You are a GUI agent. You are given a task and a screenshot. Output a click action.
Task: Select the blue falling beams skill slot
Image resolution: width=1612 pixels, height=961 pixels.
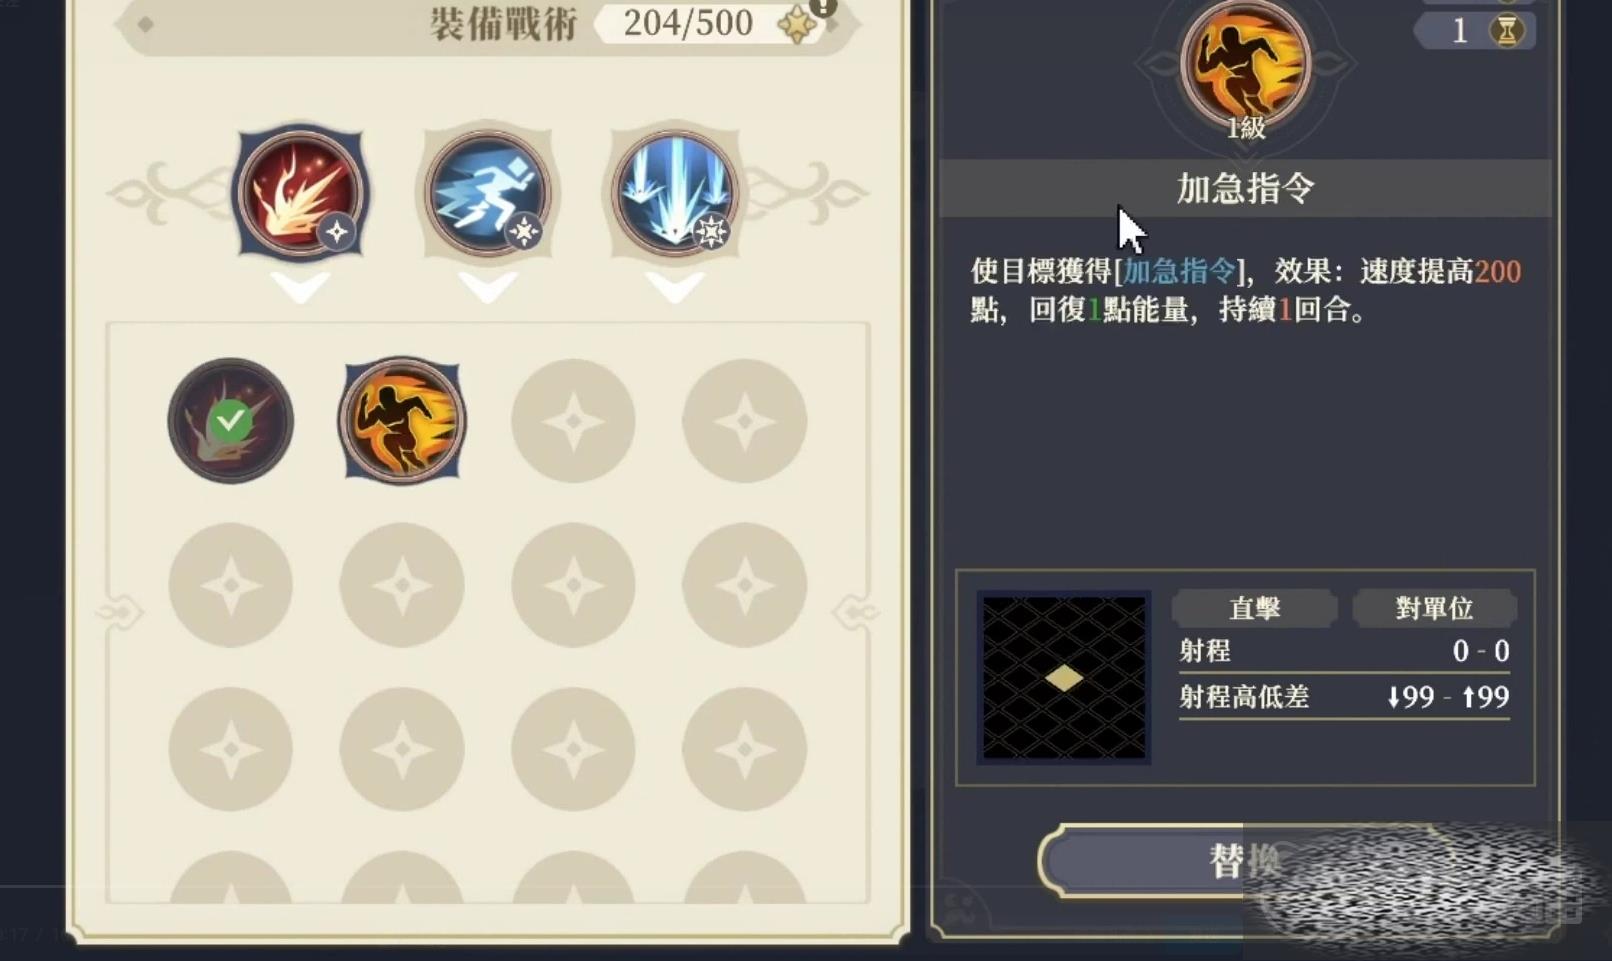[675, 193]
